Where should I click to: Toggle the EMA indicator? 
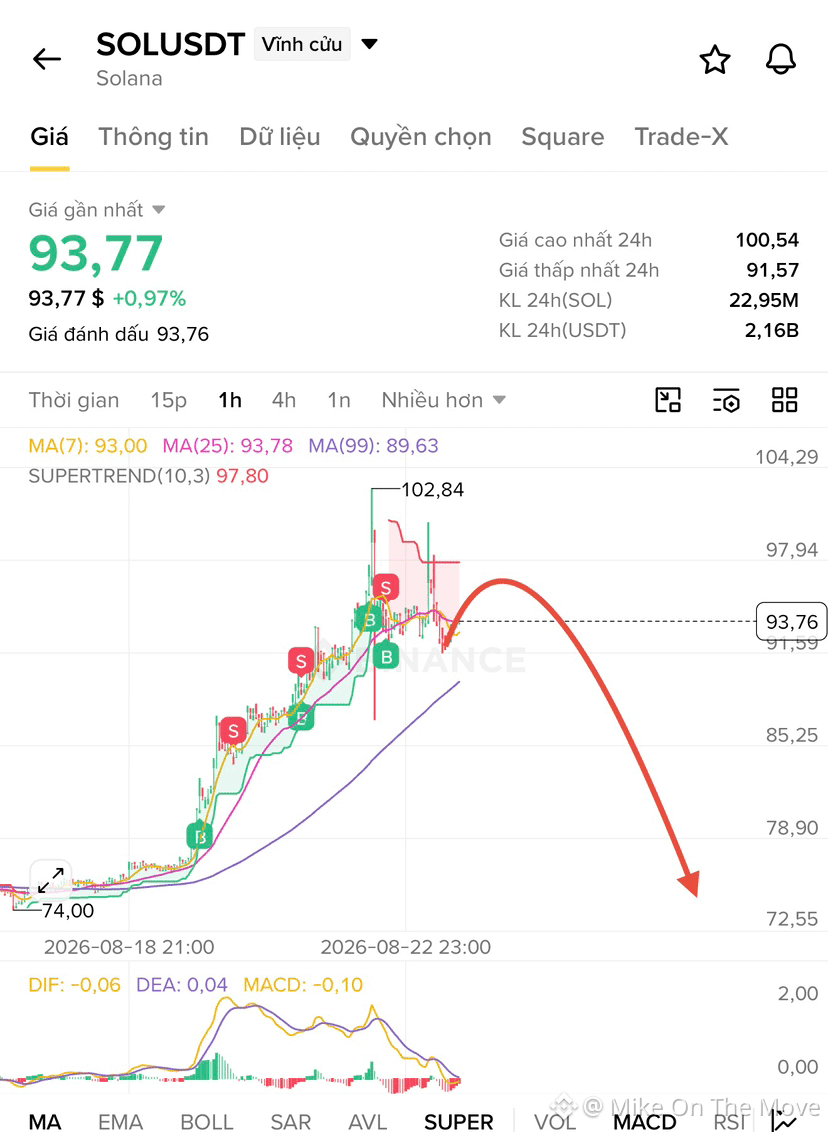click(121, 1121)
